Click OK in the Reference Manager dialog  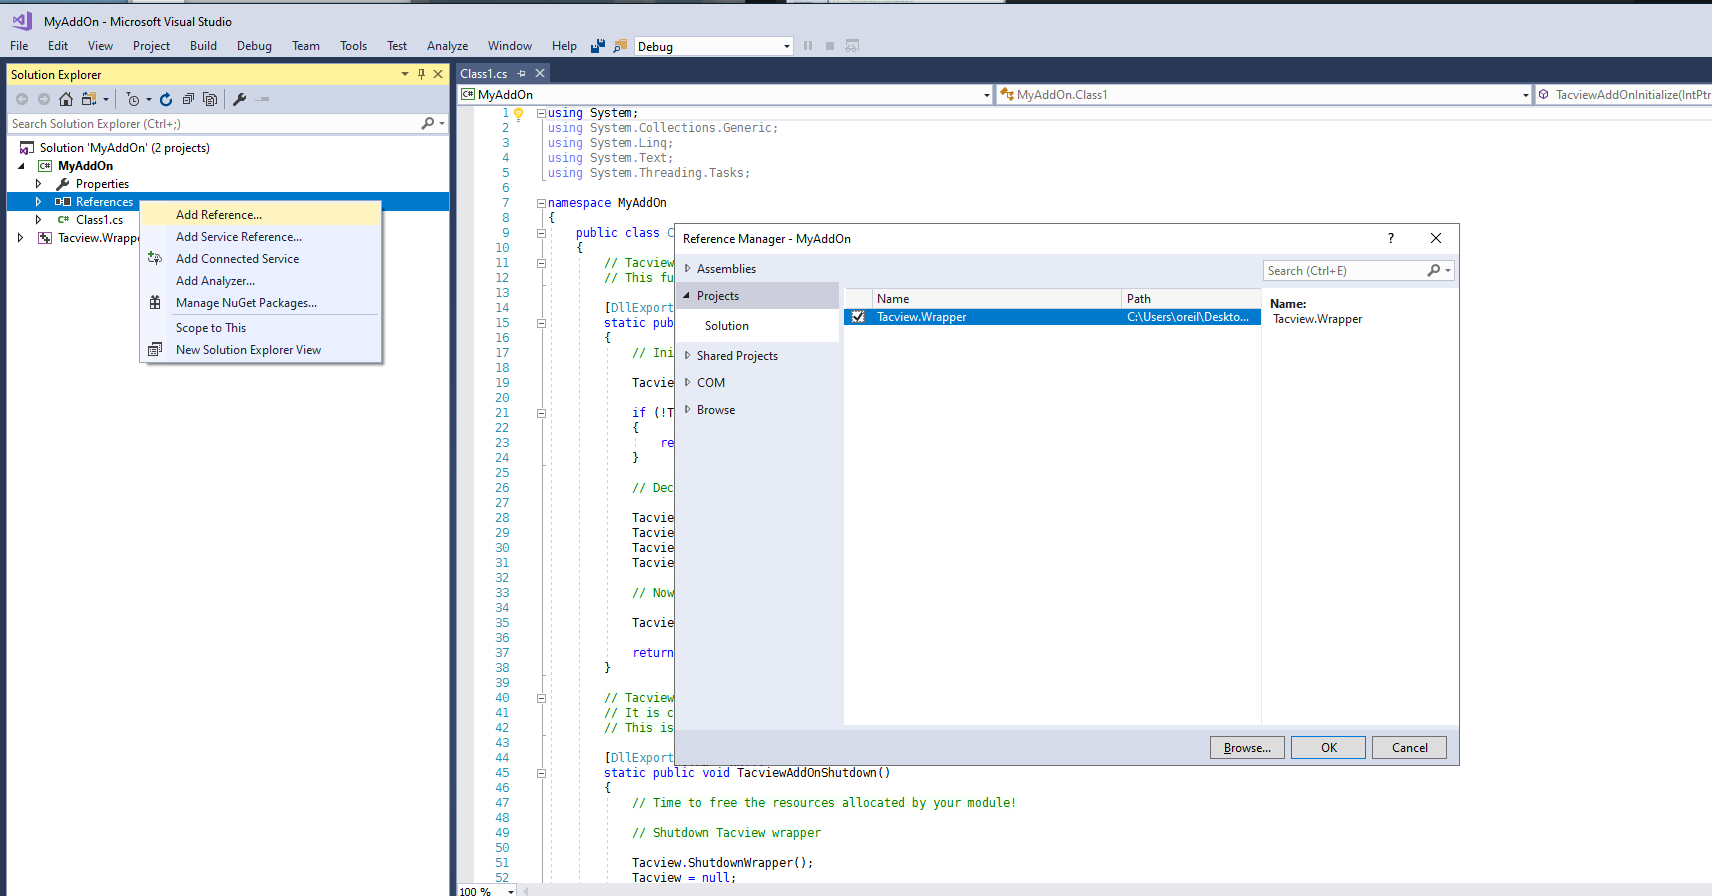point(1328,748)
